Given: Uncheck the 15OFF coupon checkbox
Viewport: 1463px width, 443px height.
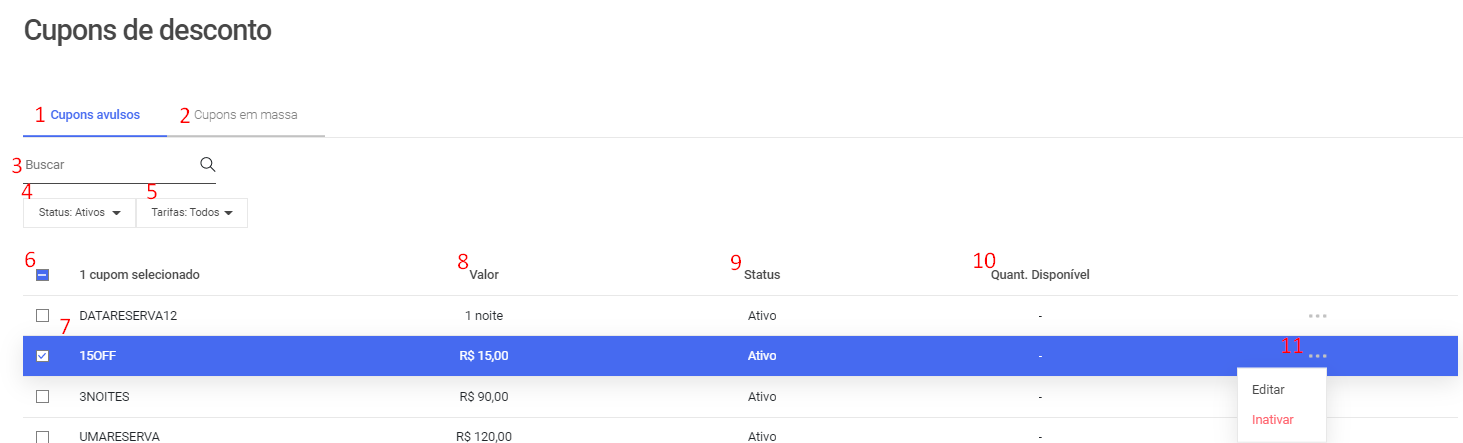Looking at the screenshot, I should [x=42, y=355].
